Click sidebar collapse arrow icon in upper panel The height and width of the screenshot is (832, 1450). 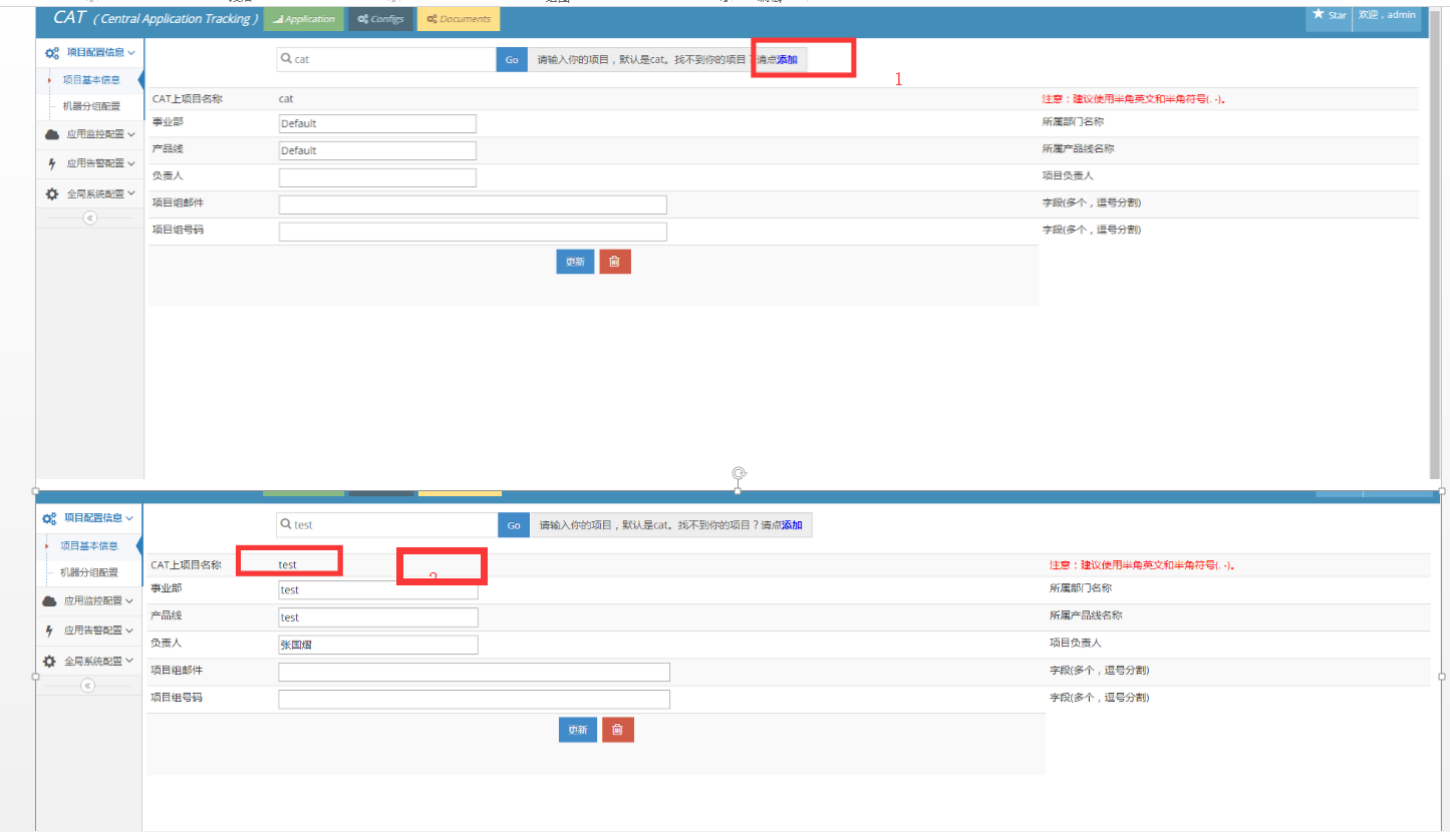[90, 218]
